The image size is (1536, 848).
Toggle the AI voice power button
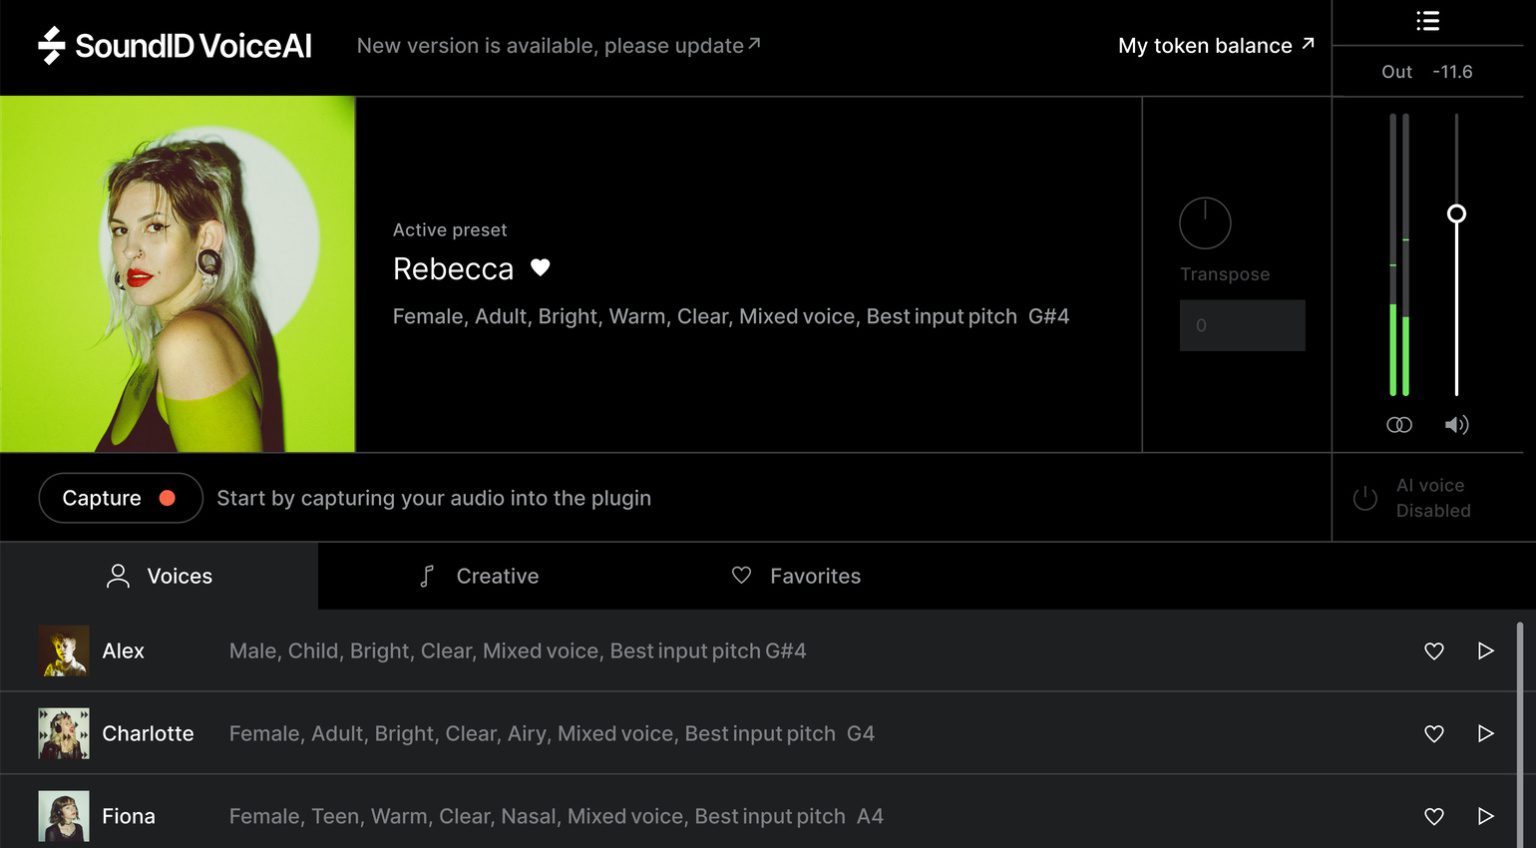1365,498
